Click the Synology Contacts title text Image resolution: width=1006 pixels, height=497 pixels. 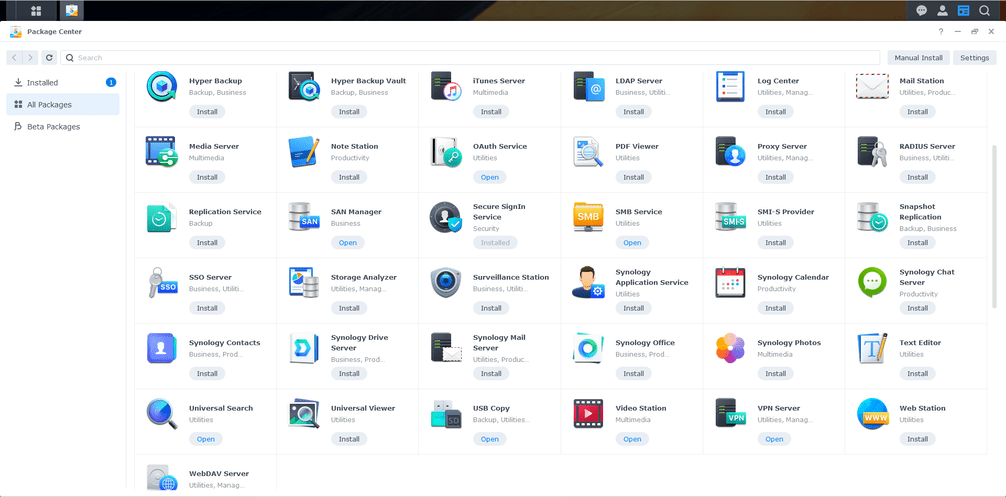(x=225, y=342)
